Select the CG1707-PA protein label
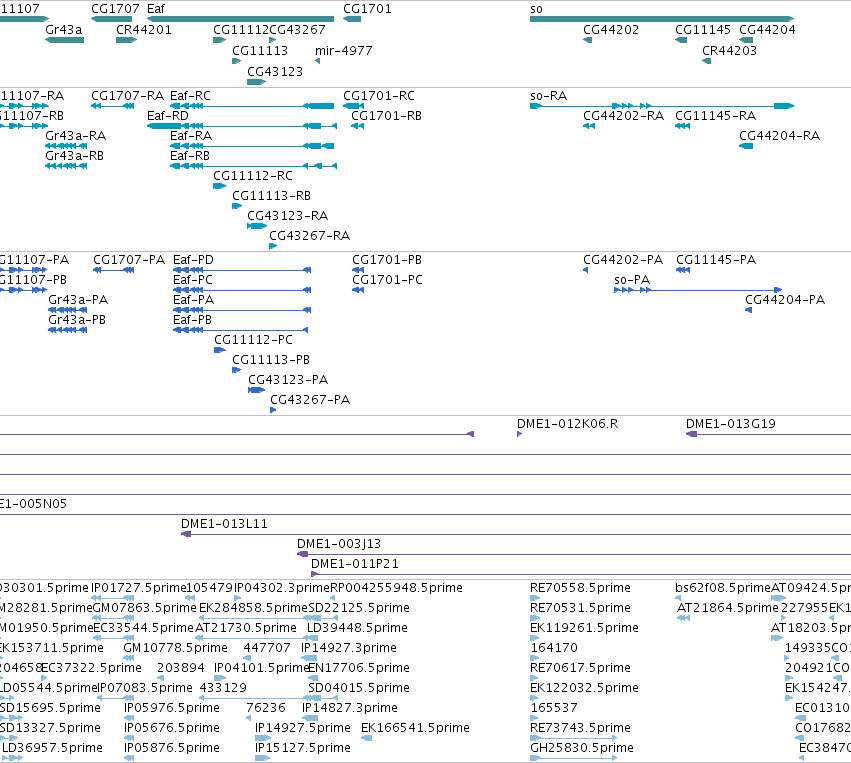 129,260
